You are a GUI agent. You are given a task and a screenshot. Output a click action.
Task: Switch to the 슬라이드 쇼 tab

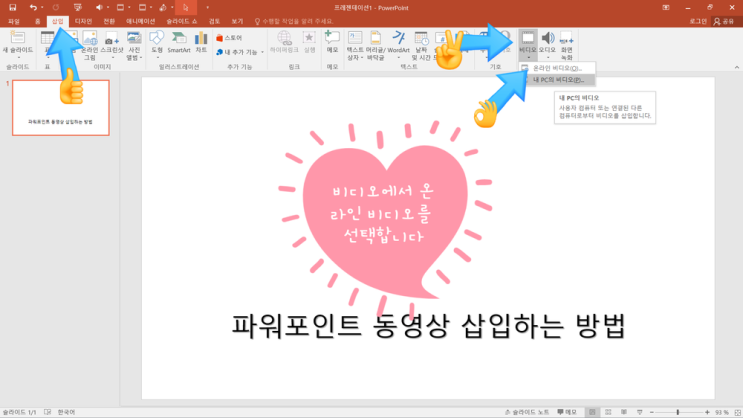pos(181,21)
